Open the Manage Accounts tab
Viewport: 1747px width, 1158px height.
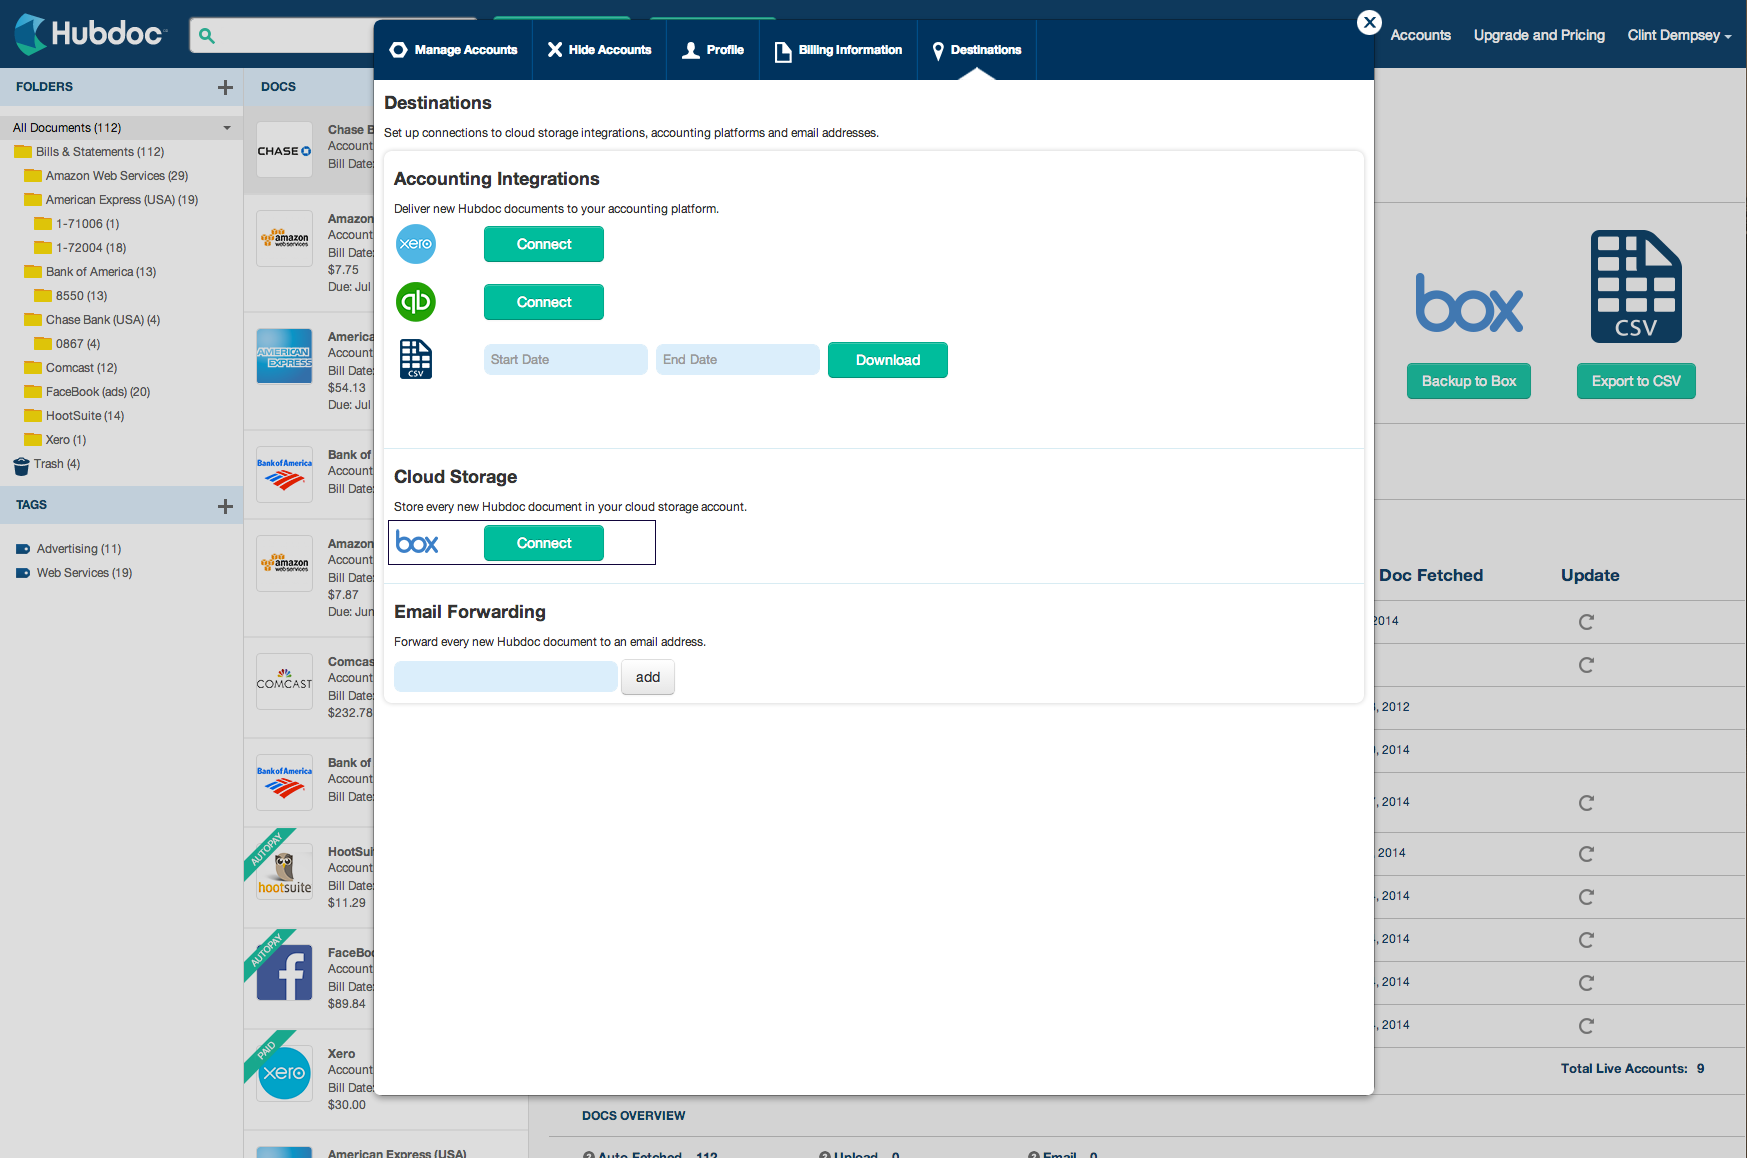tap(453, 50)
